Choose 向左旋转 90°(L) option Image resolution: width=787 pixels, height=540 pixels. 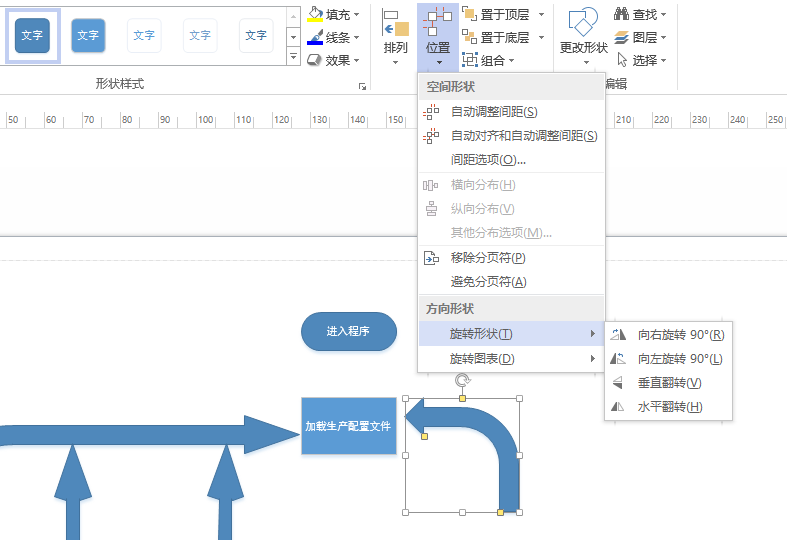pos(668,358)
